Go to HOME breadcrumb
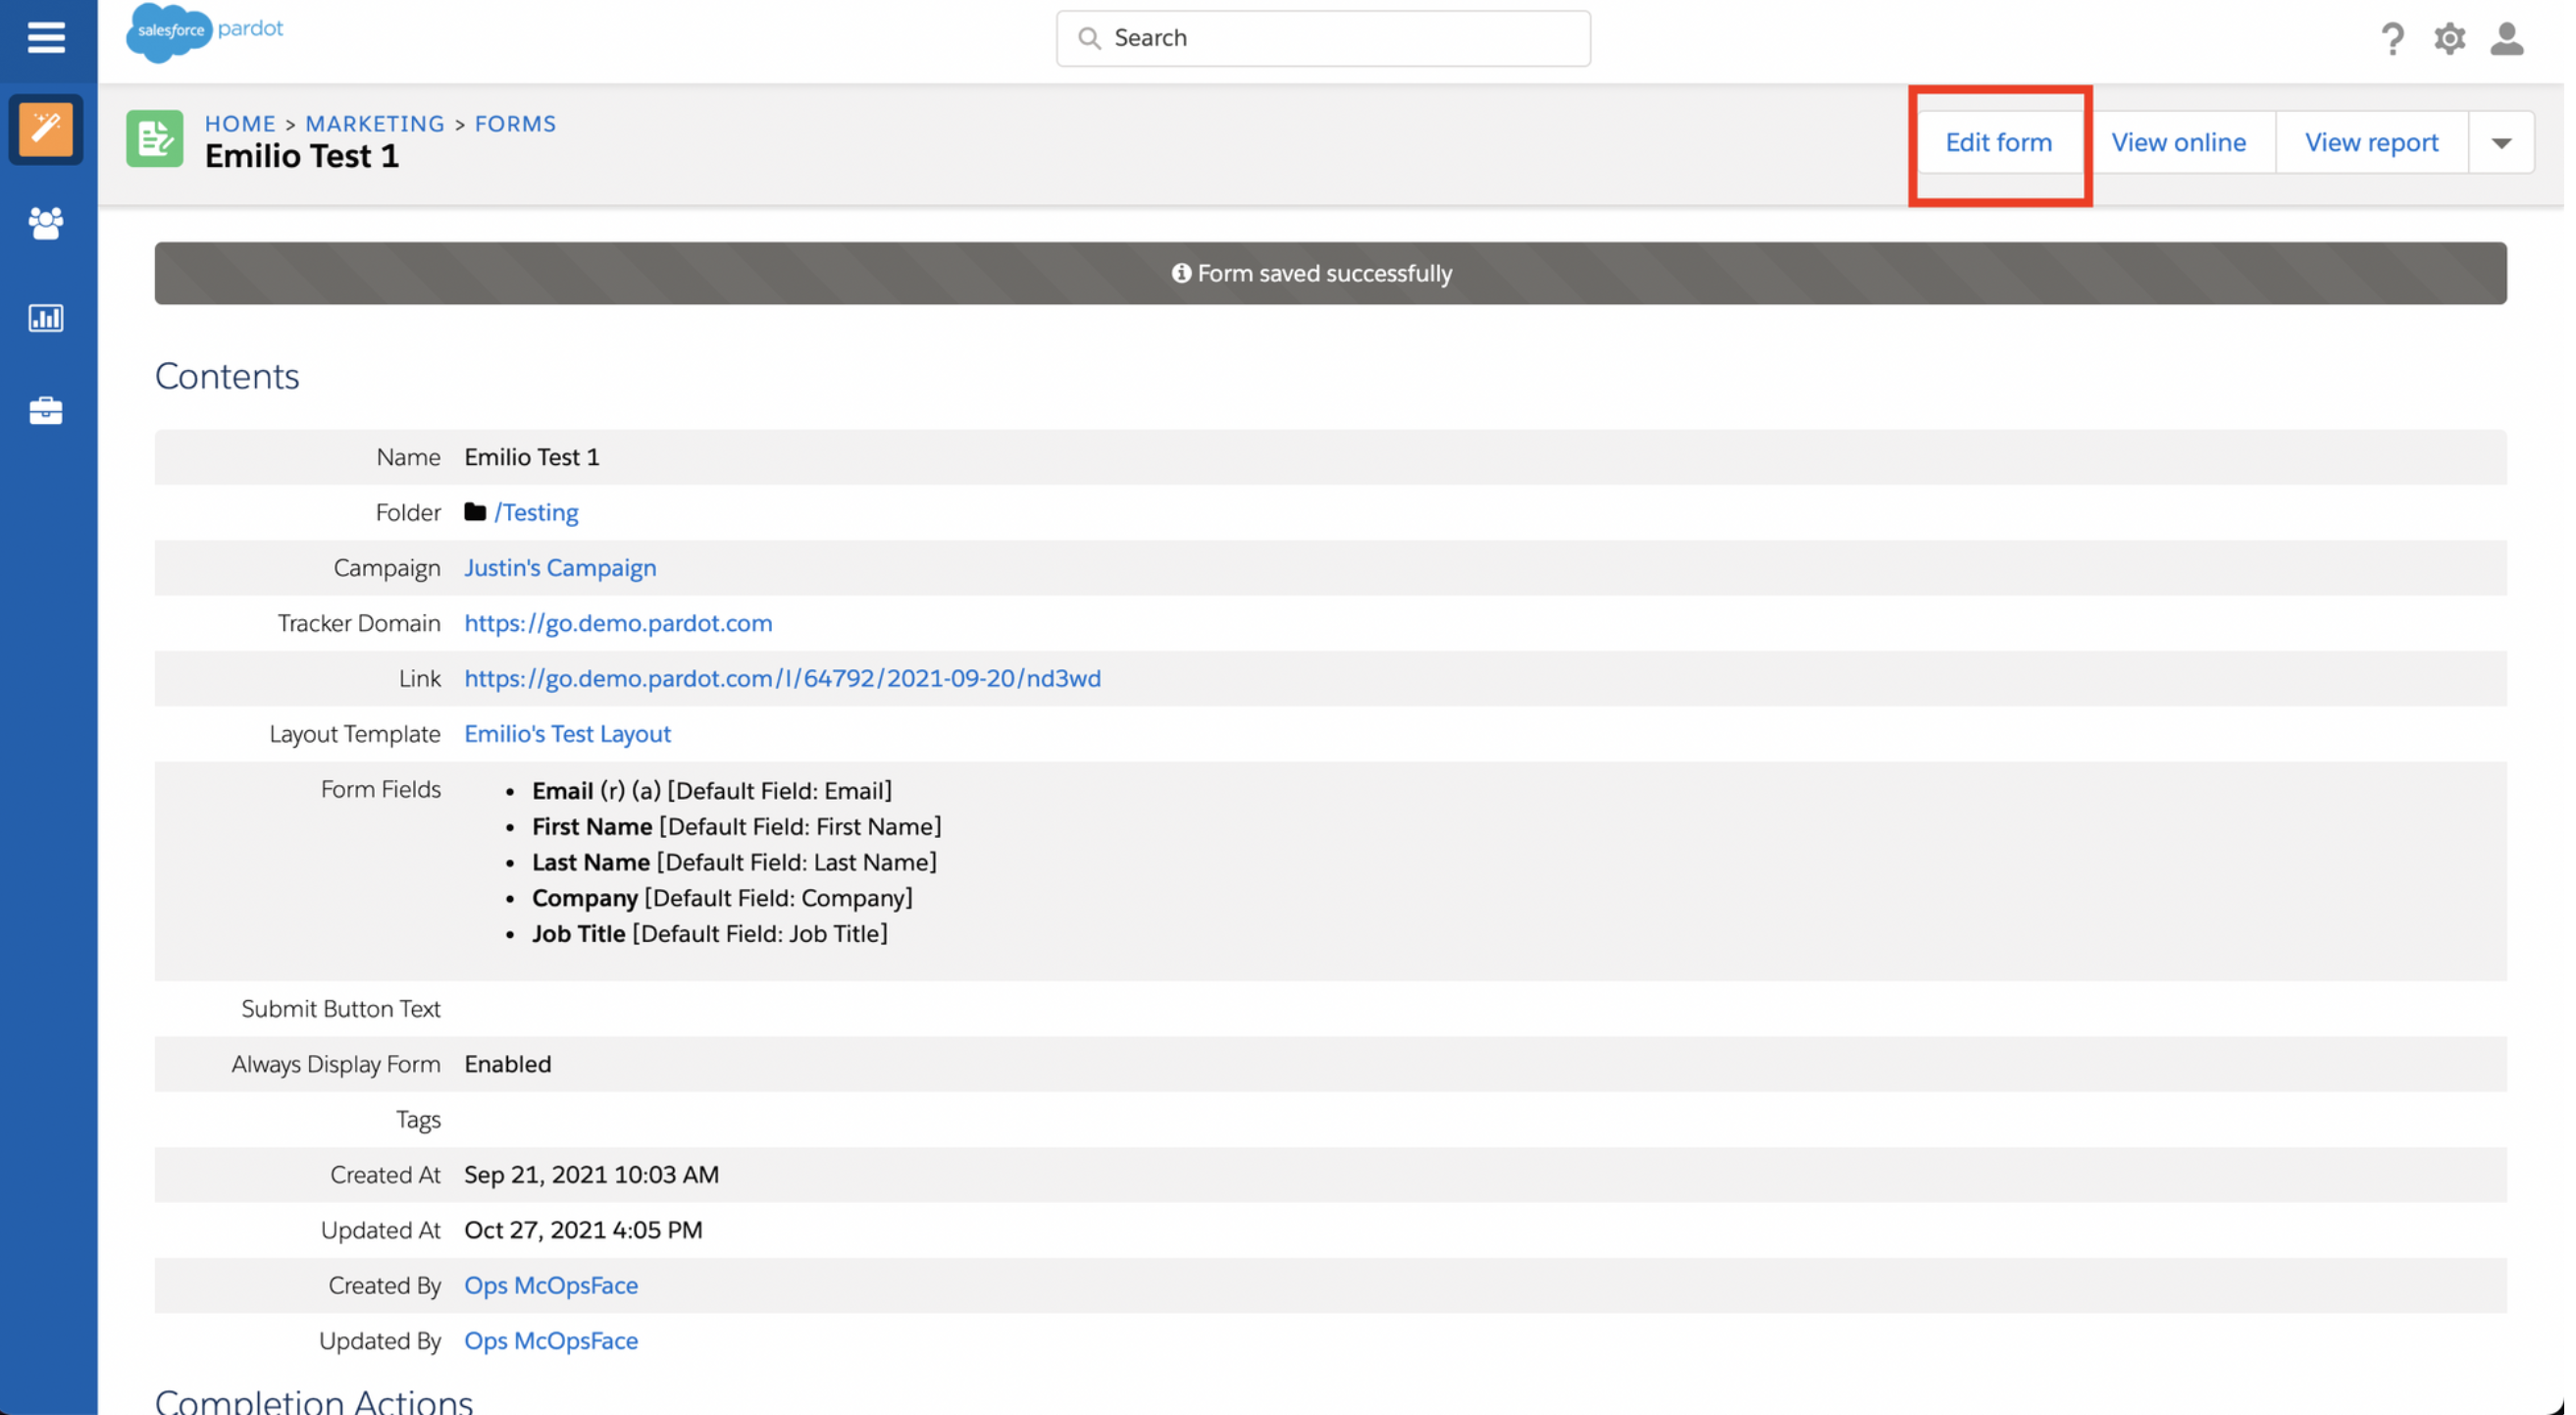 [240, 123]
